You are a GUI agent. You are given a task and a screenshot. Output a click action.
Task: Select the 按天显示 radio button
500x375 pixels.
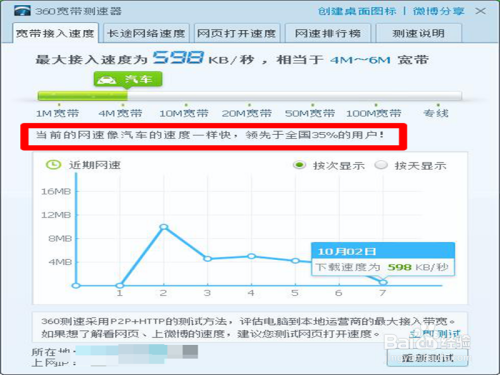click(381, 165)
